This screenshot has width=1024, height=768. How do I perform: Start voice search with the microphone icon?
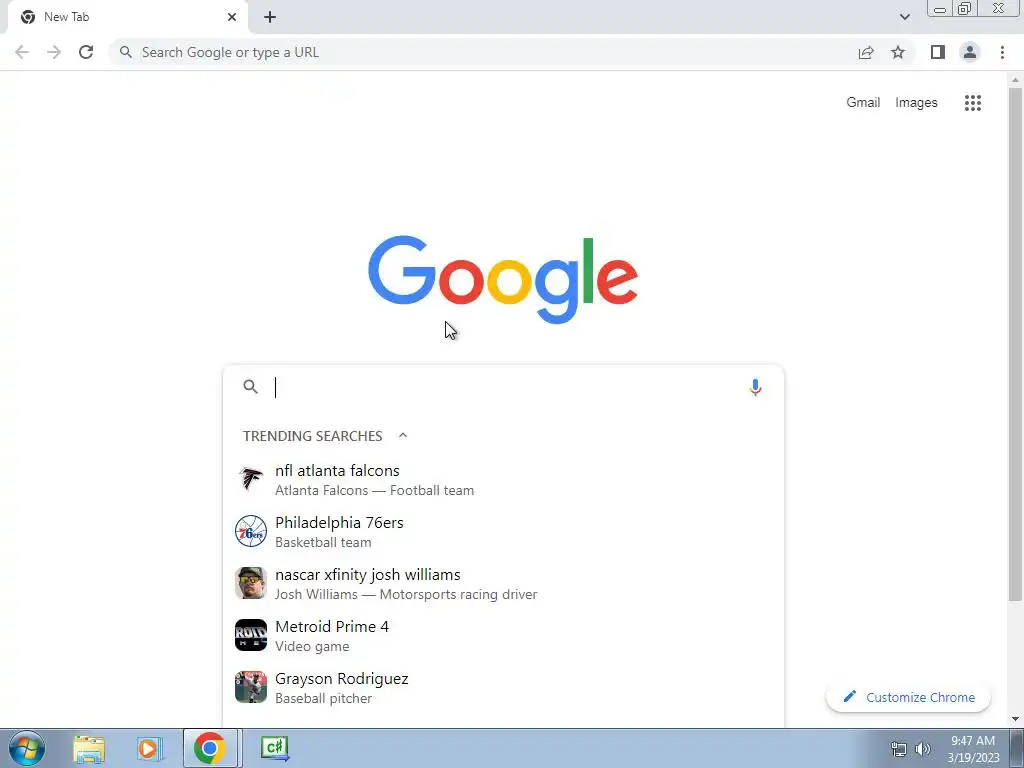755,387
